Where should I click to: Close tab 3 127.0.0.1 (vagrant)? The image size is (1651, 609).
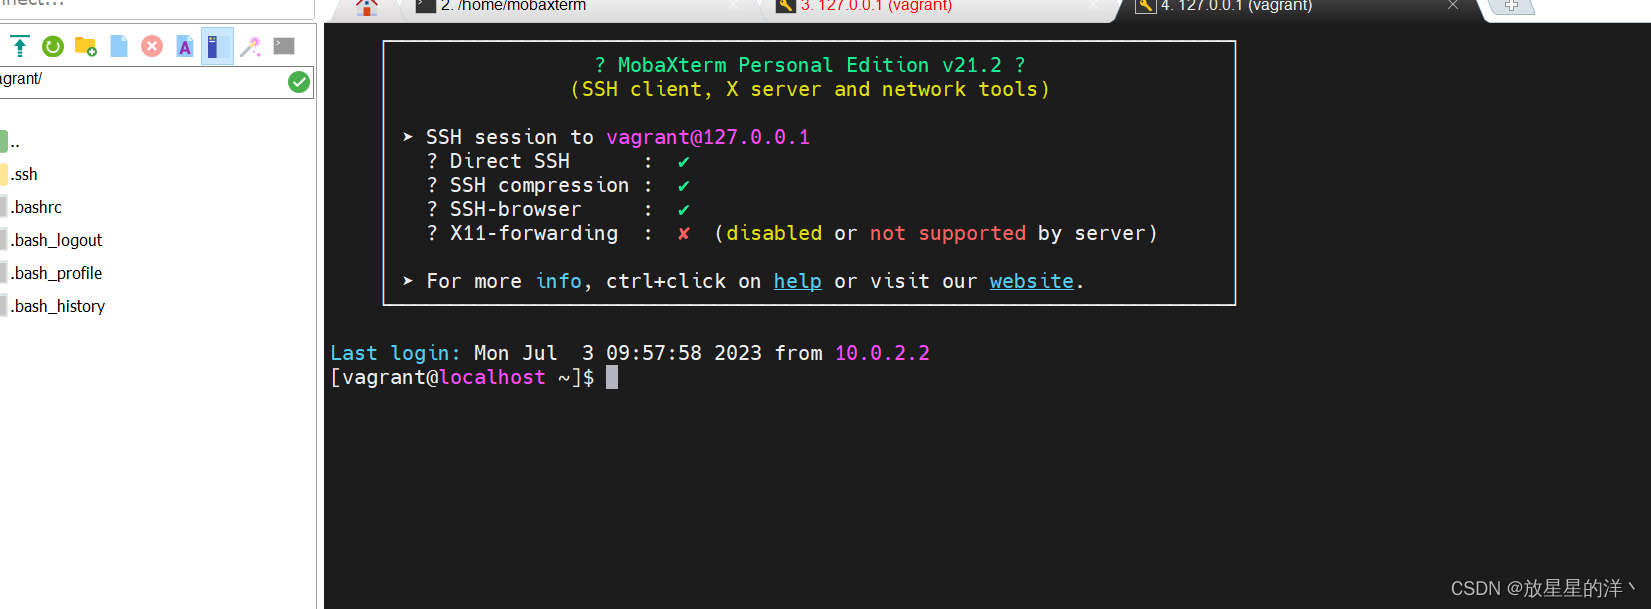pyautogui.click(x=1093, y=6)
